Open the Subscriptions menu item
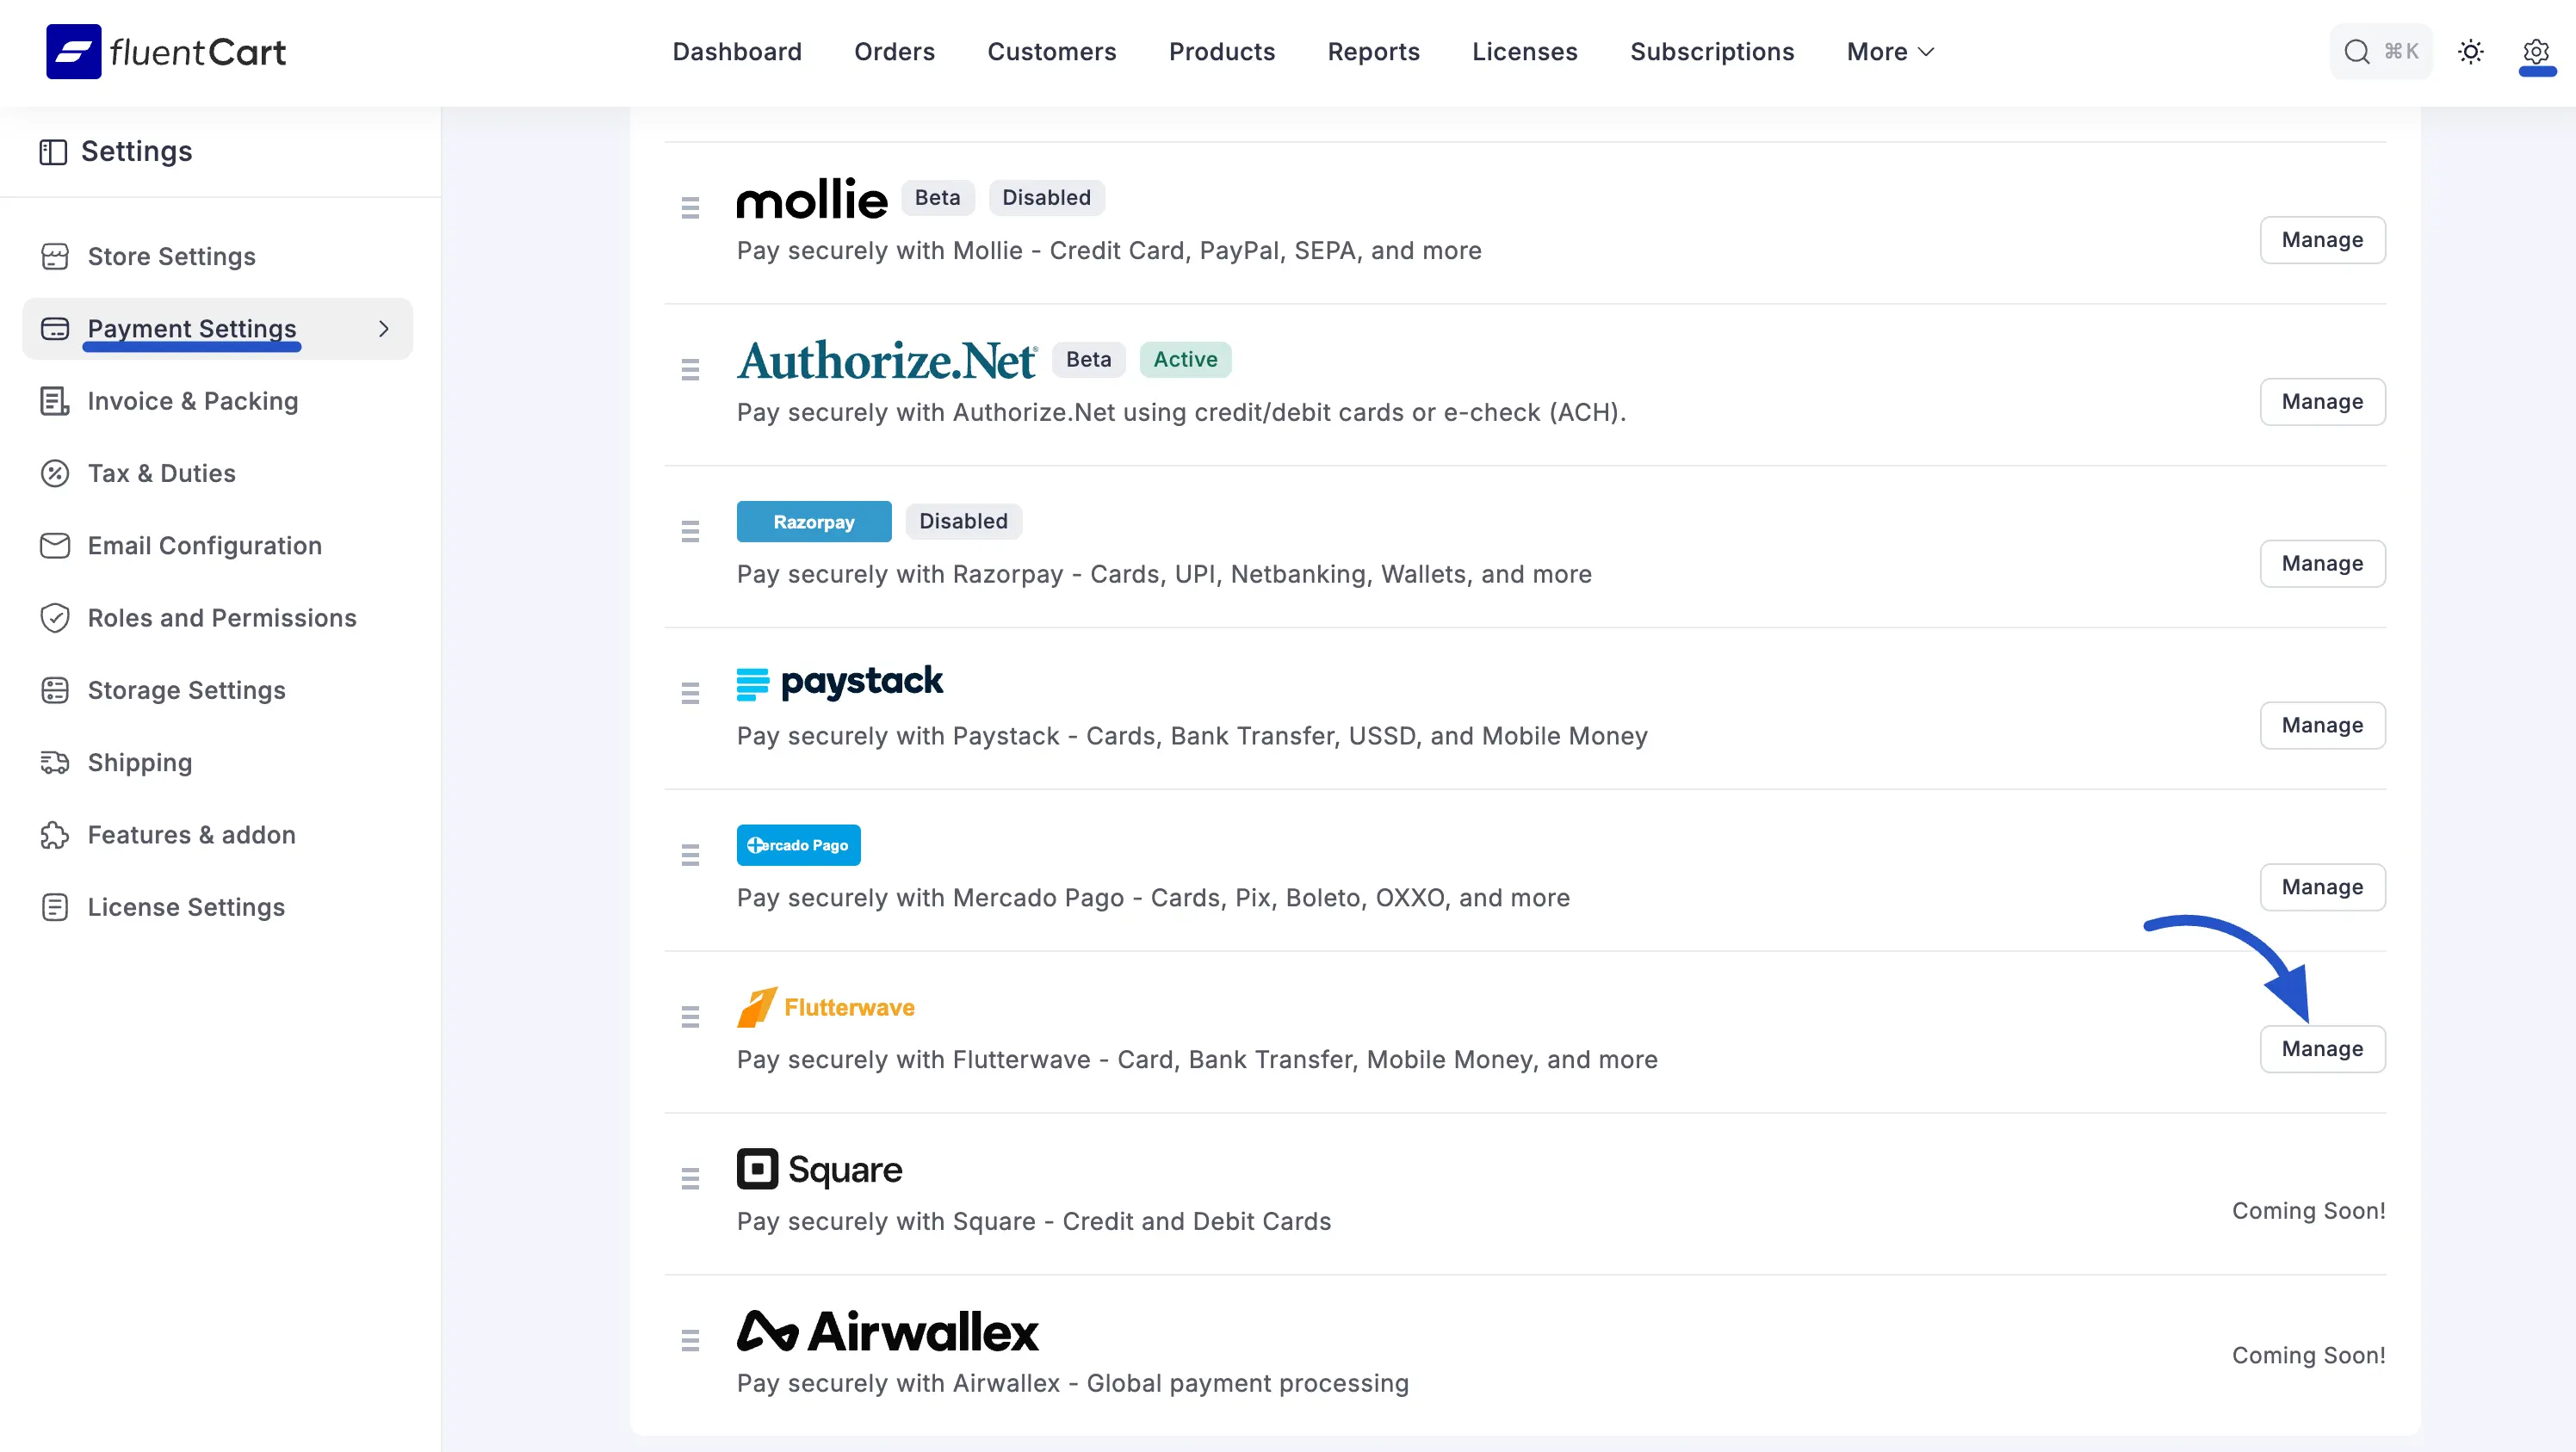 point(1711,52)
